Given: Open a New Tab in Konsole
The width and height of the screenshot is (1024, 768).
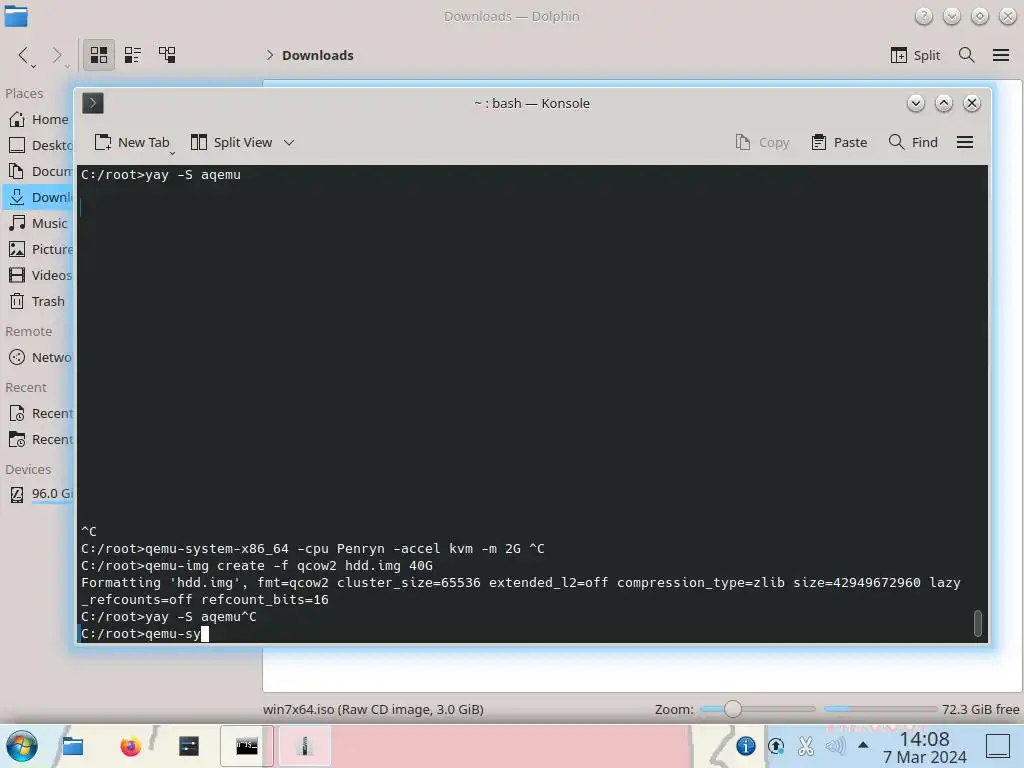Looking at the screenshot, I should (131, 142).
